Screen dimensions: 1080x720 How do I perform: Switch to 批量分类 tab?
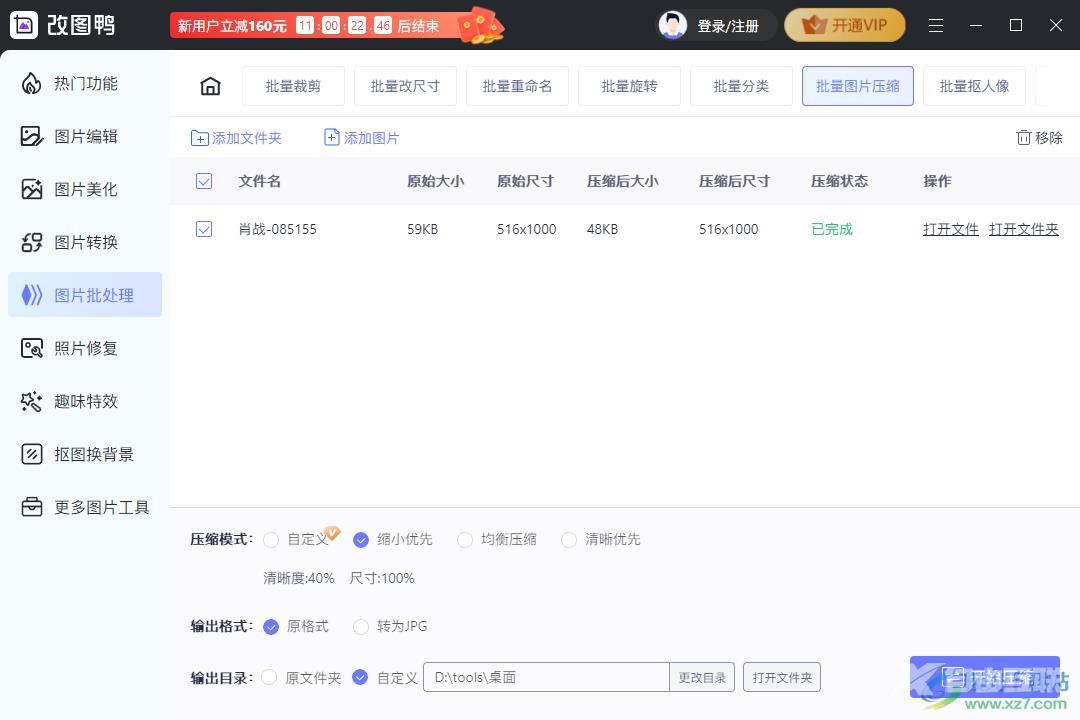click(741, 86)
